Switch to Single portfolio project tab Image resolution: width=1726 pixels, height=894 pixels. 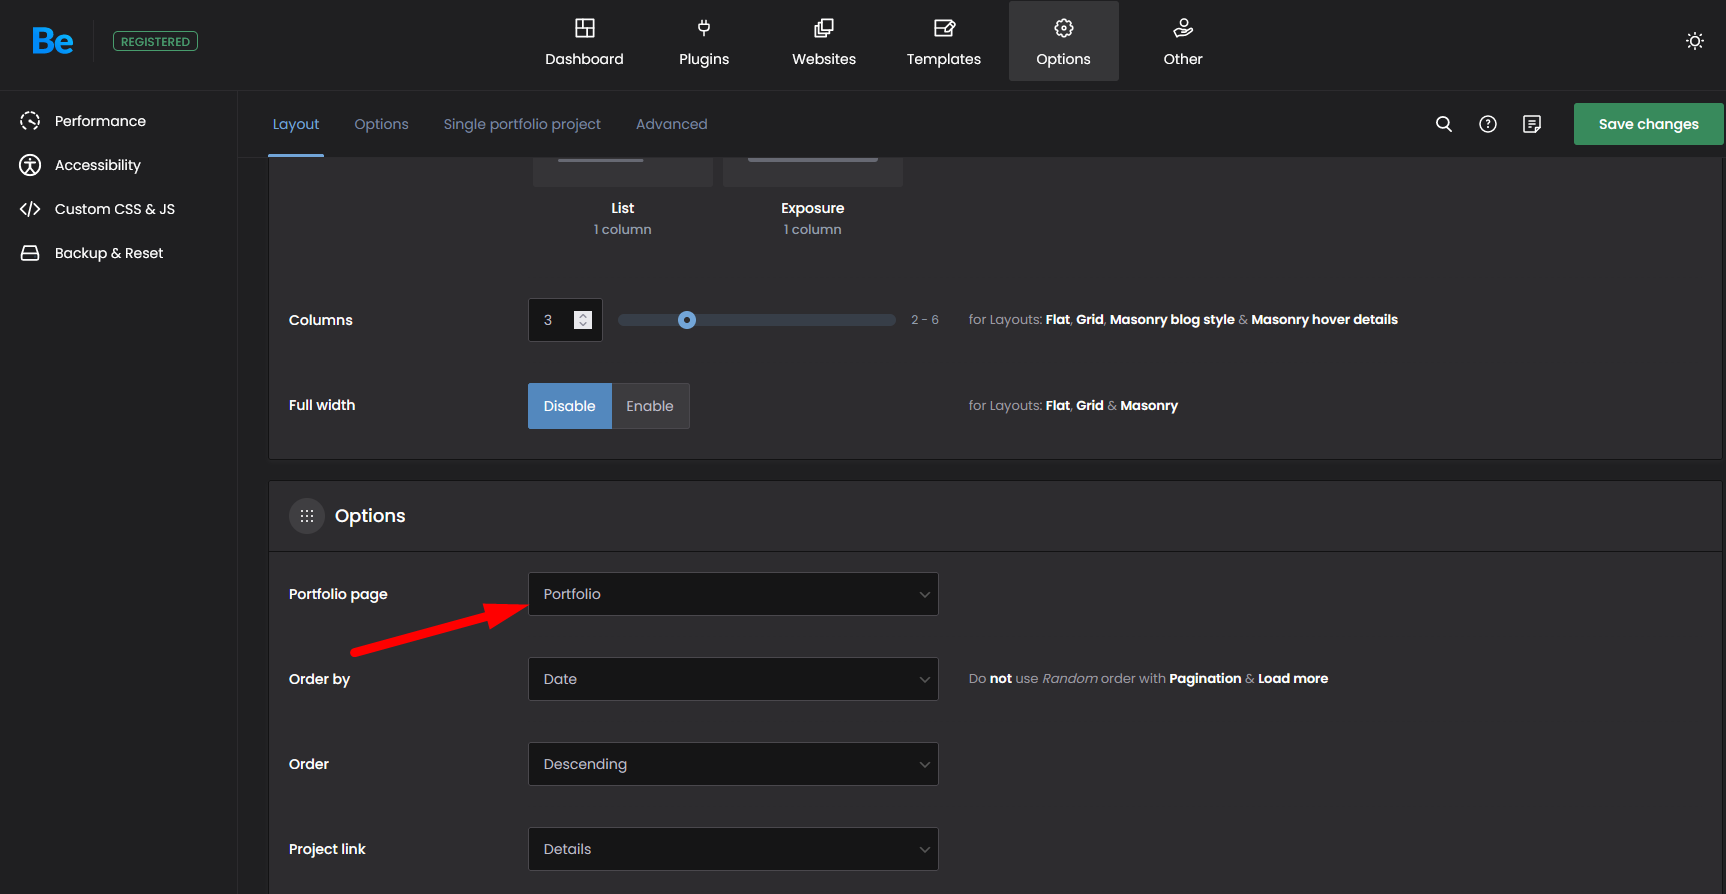point(522,124)
